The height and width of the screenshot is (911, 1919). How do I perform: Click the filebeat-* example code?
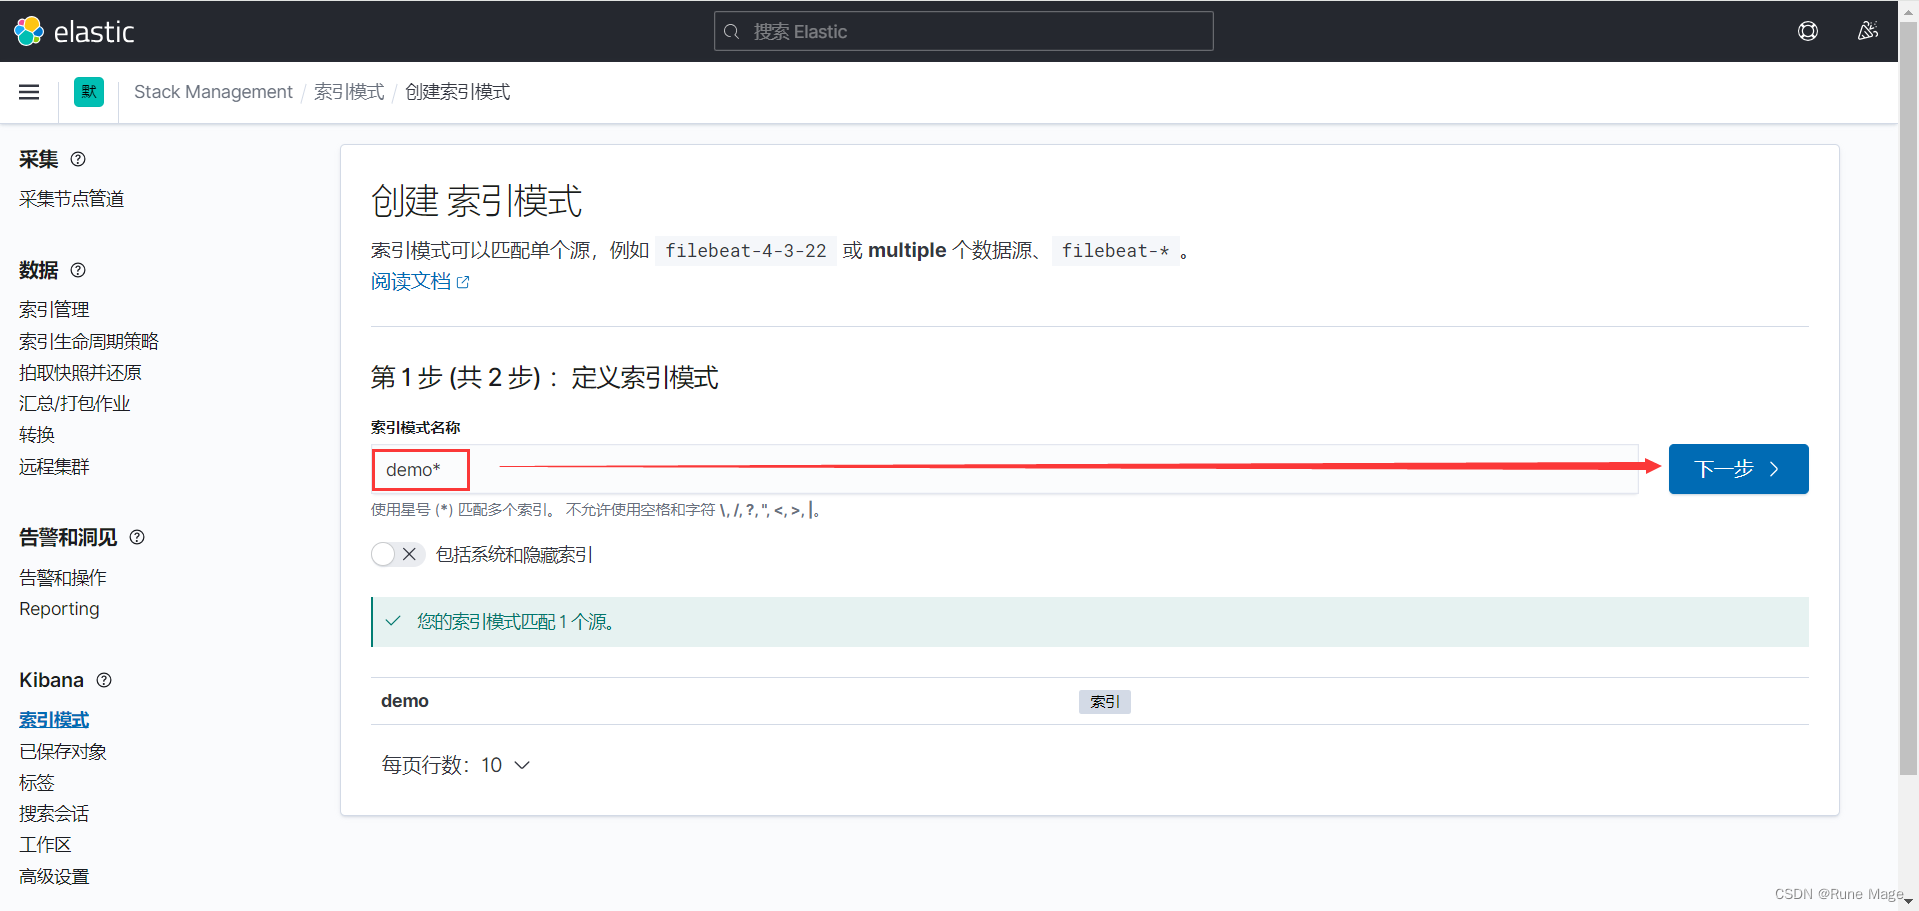(x=1115, y=251)
